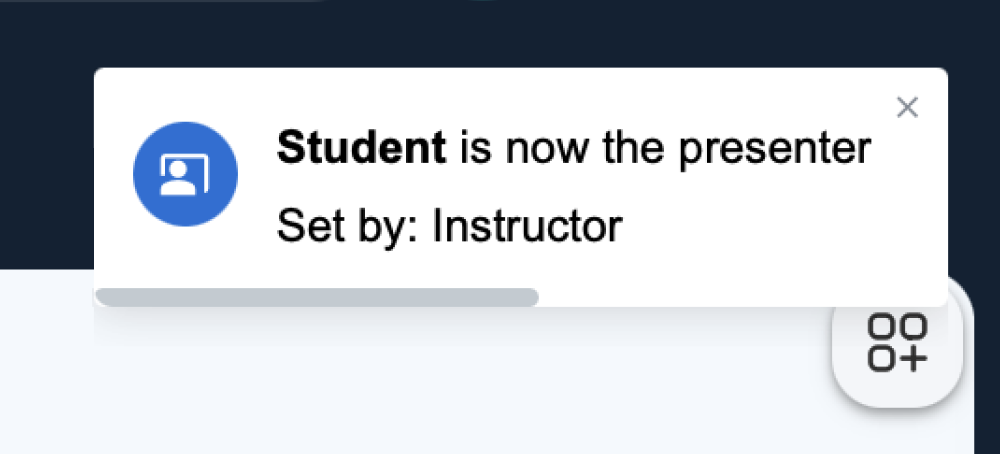The height and width of the screenshot is (454, 1000).
Task: Click the top-right square of the grid icon
Action: coord(913,326)
